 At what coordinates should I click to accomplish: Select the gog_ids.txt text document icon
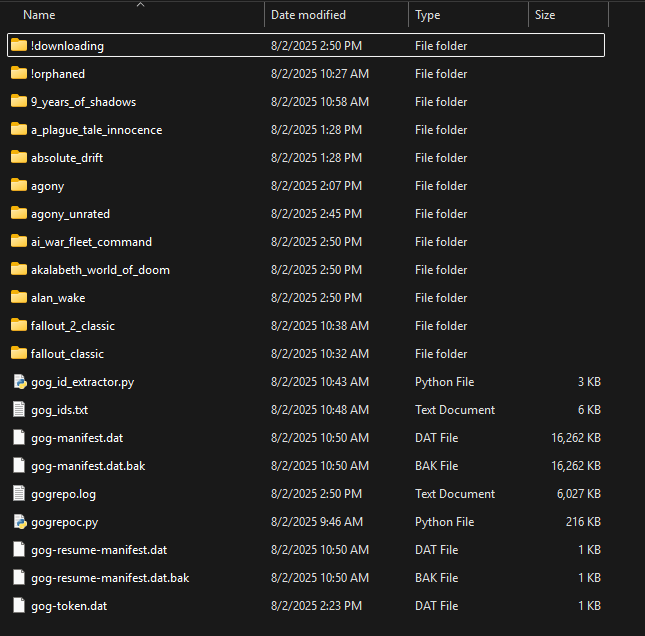(18, 410)
